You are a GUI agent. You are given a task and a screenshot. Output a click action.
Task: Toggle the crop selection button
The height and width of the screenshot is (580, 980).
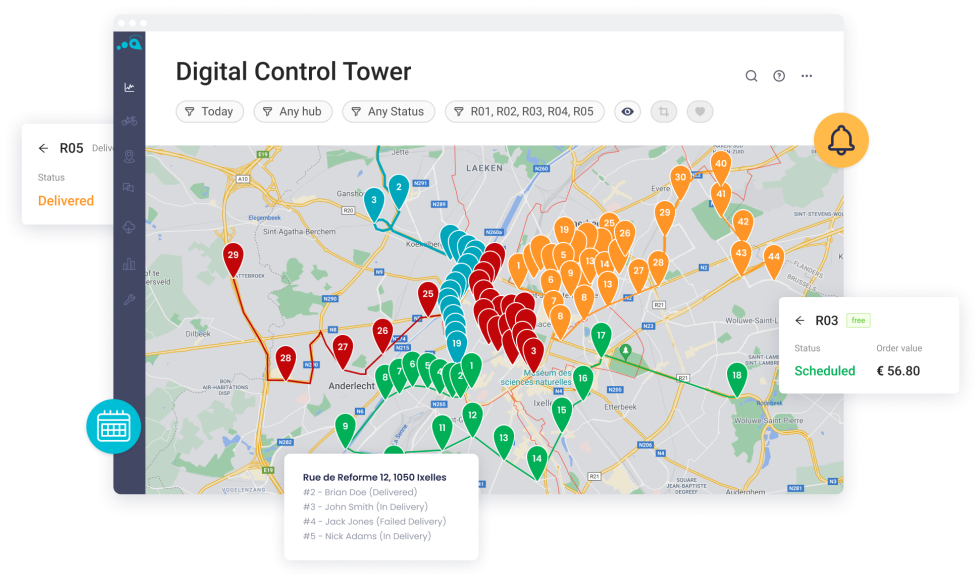(x=664, y=112)
